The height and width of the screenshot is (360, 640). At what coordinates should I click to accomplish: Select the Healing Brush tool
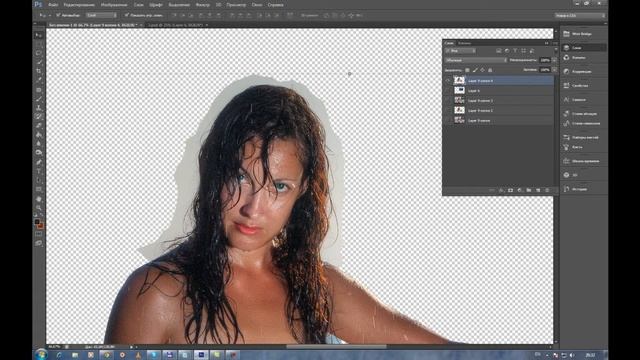(x=38, y=90)
